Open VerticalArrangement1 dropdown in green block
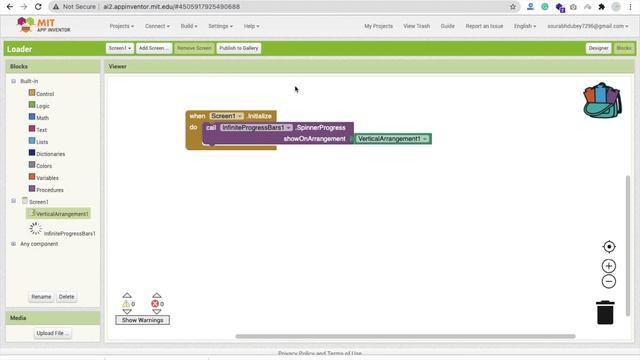This screenshot has width=640, height=360. [393, 139]
